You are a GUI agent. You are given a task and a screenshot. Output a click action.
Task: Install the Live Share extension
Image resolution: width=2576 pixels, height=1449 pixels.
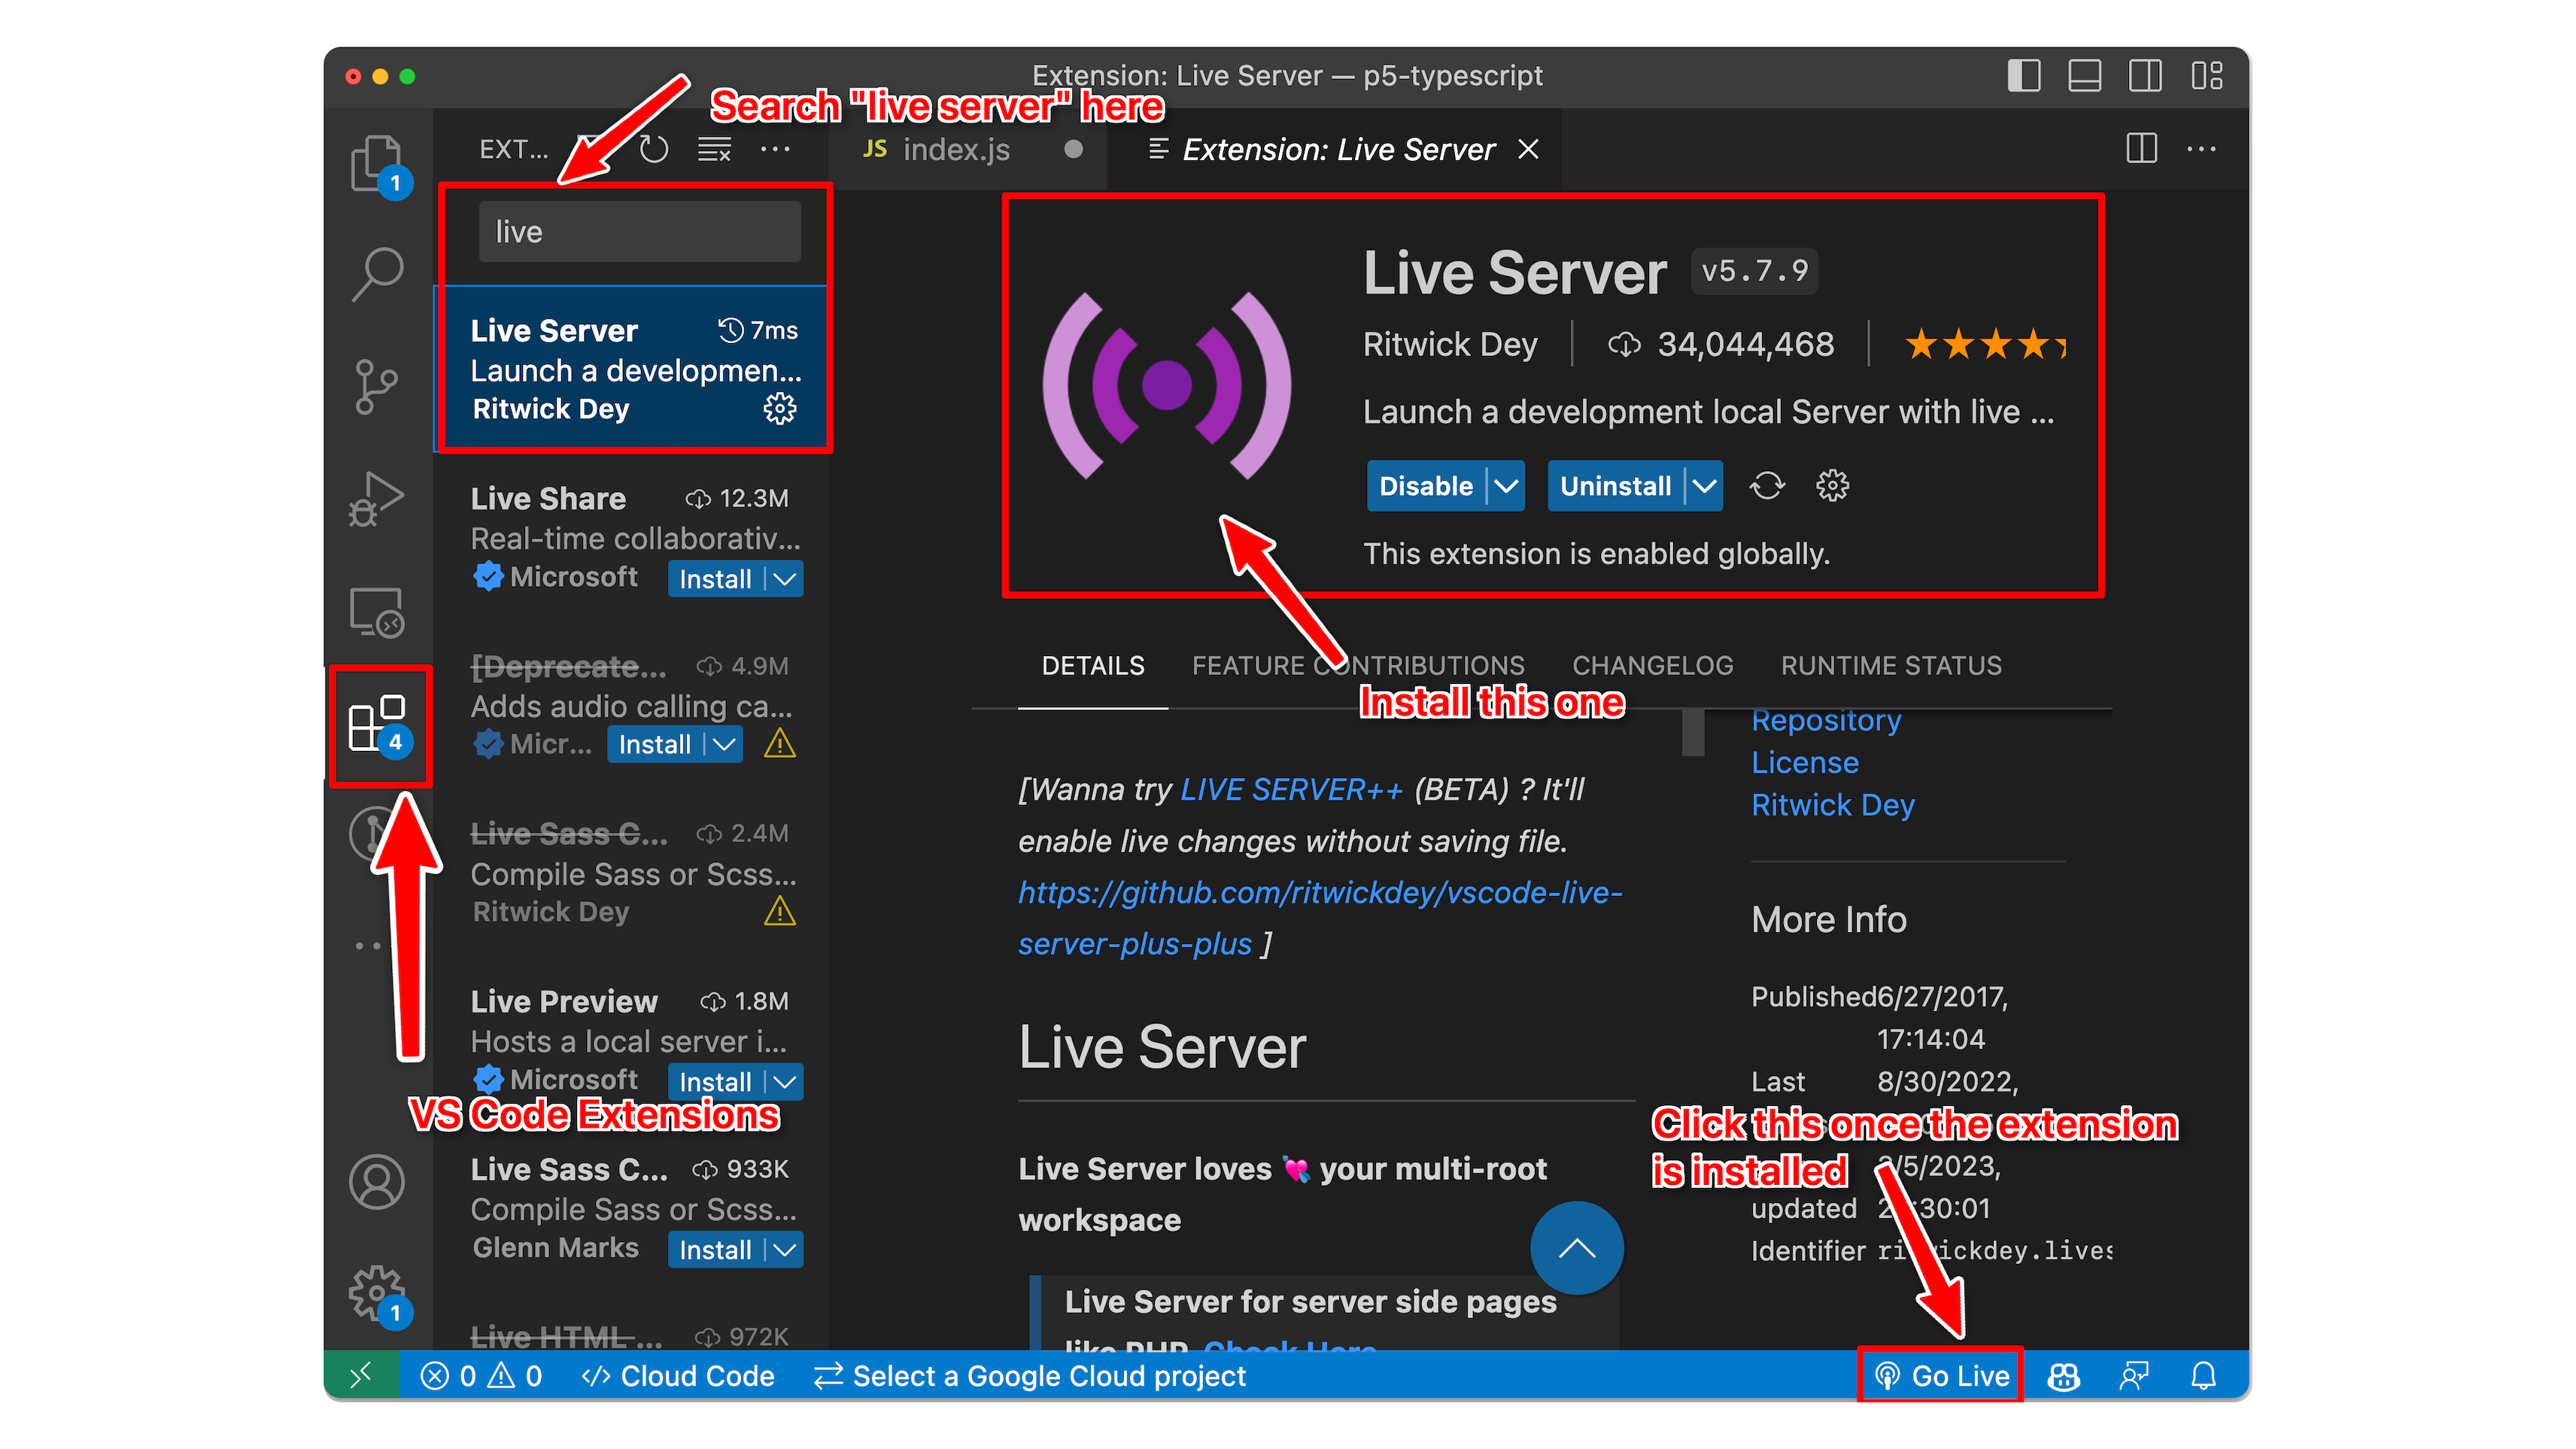pyautogui.click(x=715, y=579)
